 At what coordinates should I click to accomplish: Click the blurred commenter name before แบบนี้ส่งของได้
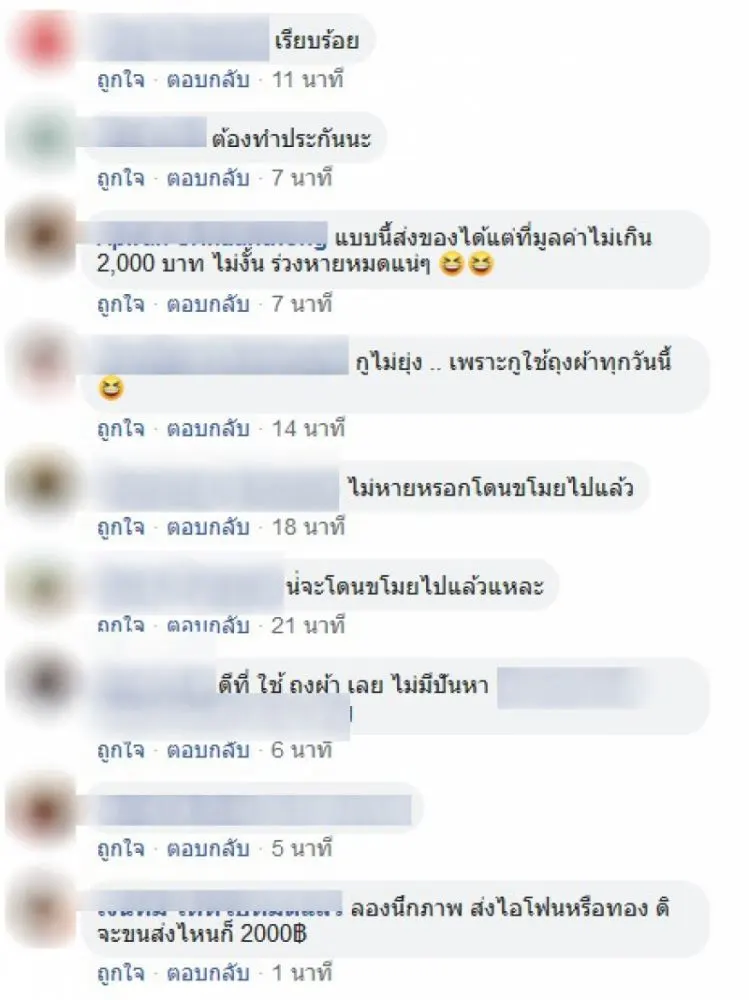[212, 235]
